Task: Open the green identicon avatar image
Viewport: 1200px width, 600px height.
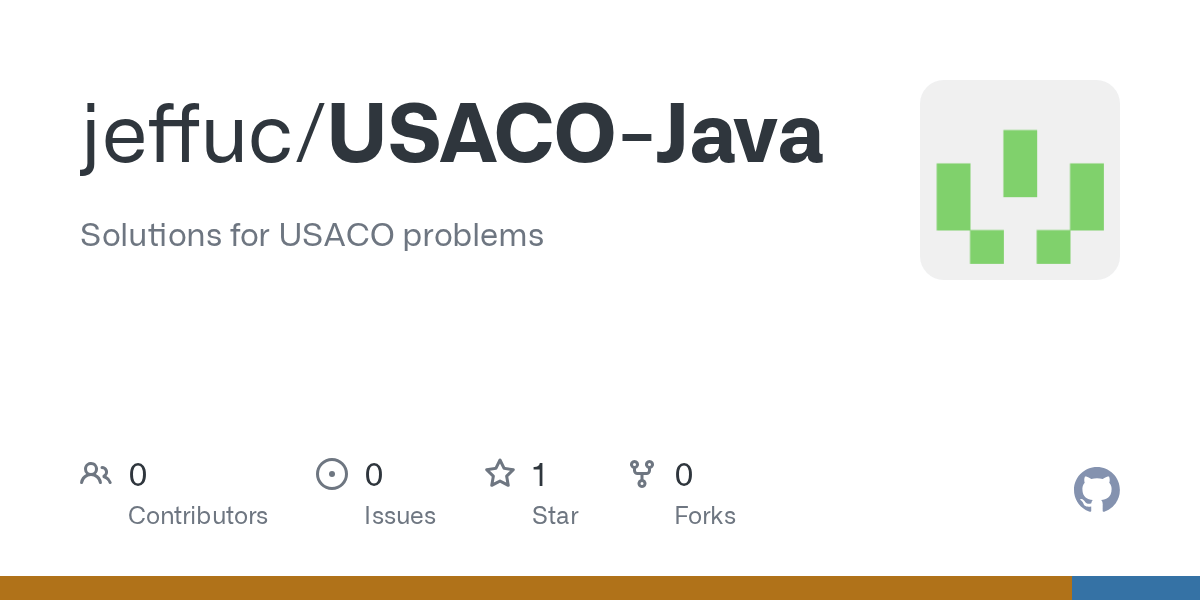Action: tap(1020, 180)
